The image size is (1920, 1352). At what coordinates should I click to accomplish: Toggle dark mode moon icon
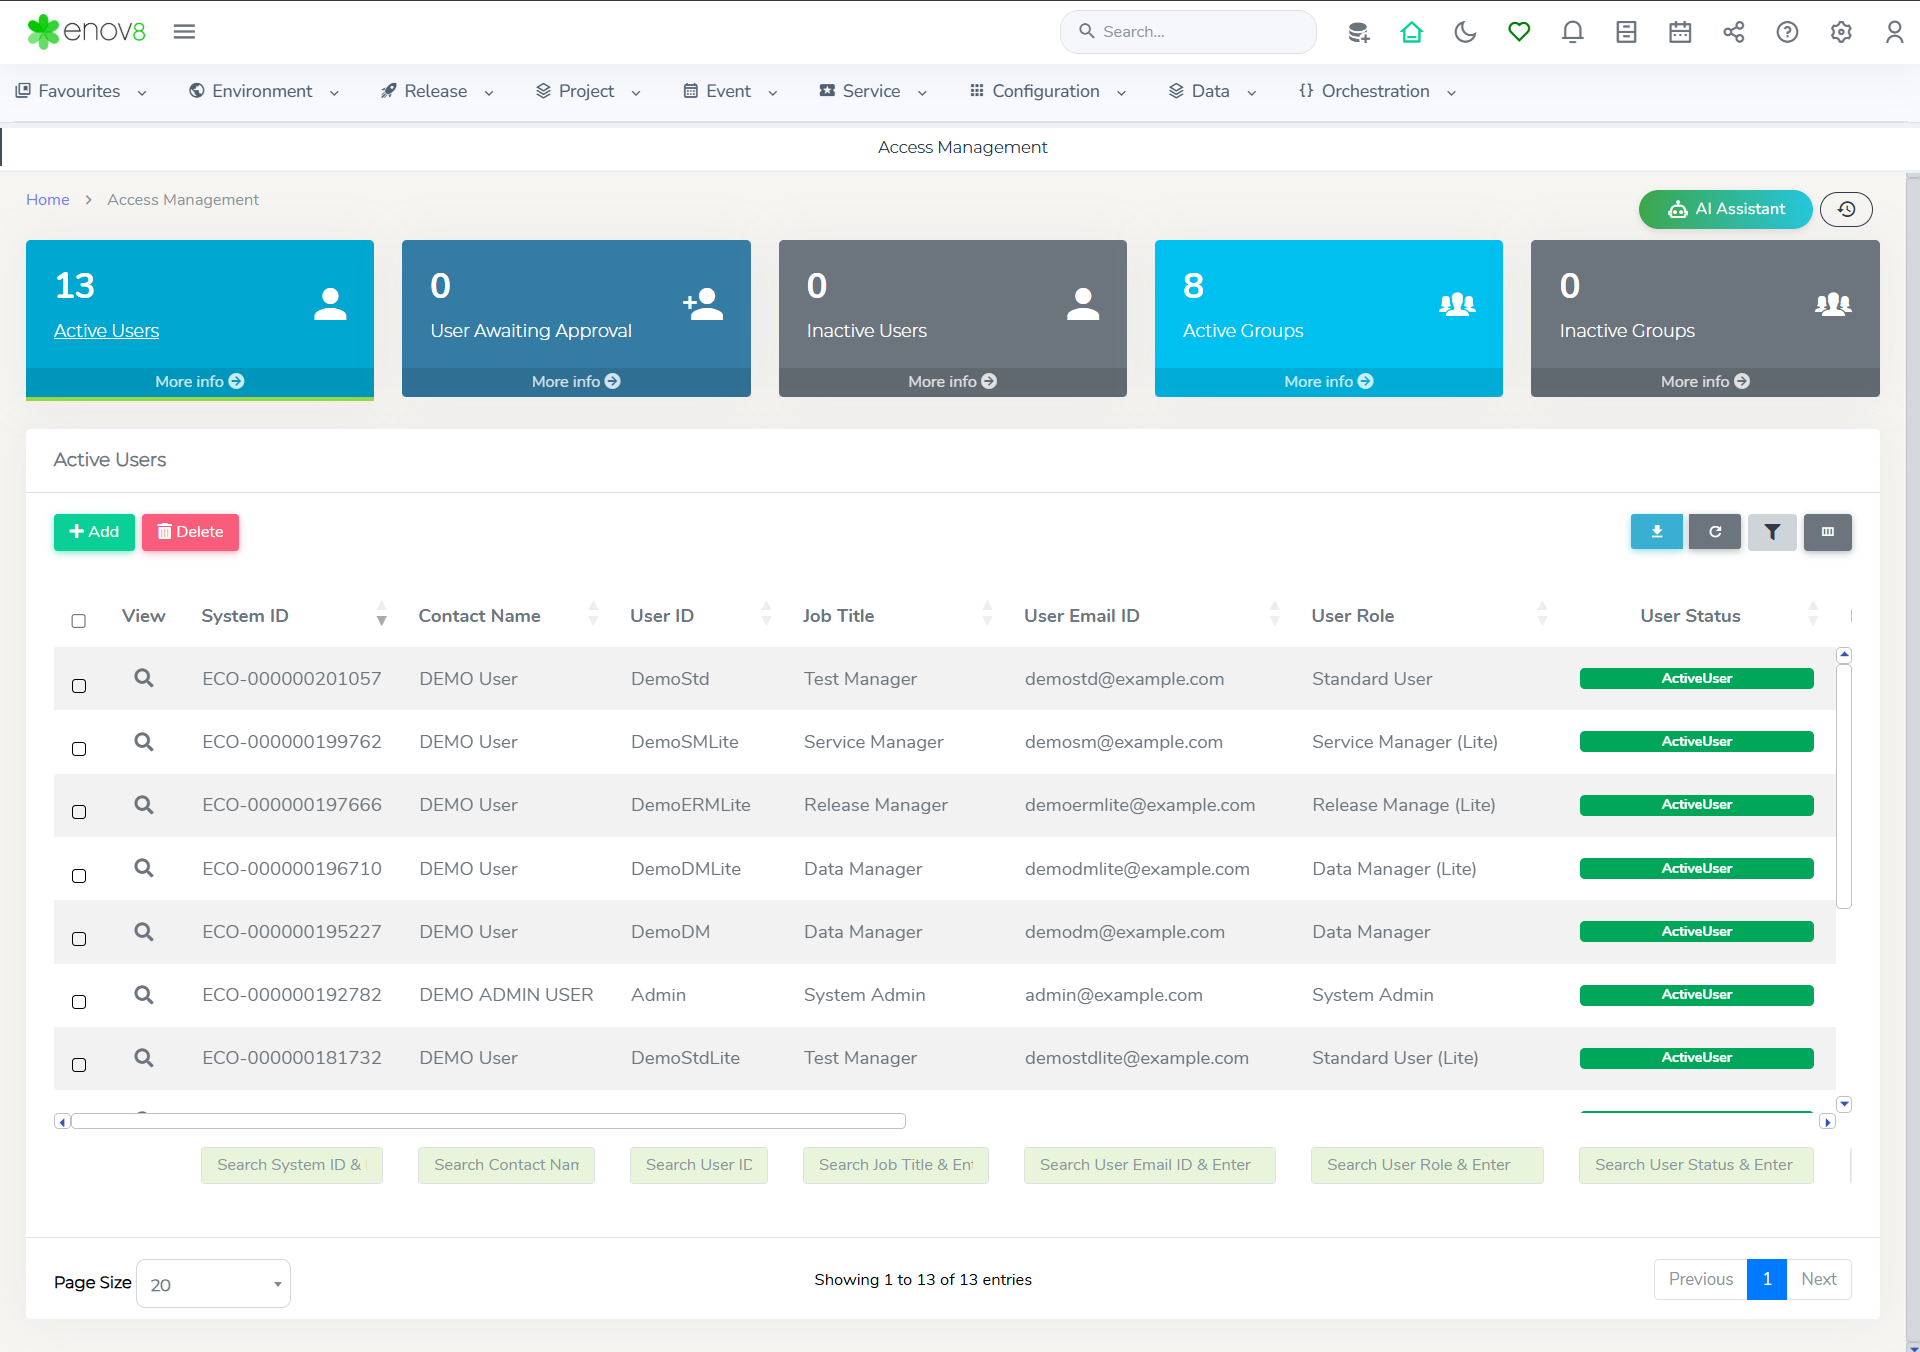(x=1465, y=32)
